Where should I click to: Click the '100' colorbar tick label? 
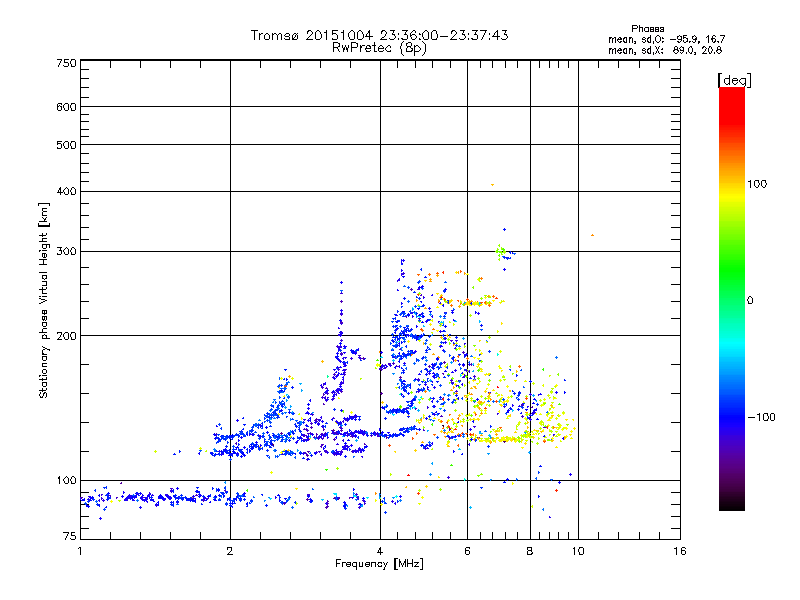(x=757, y=184)
